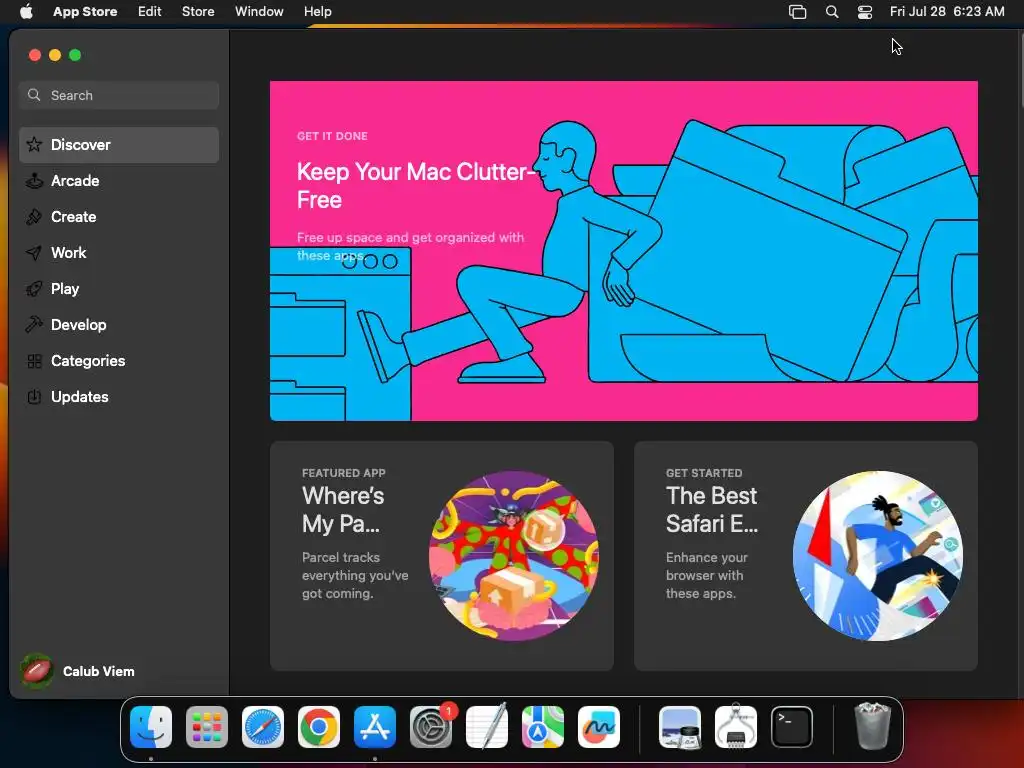Screen dimensions: 1024x768
Task: Open Launchpad from the Dock
Action: (x=207, y=727)
